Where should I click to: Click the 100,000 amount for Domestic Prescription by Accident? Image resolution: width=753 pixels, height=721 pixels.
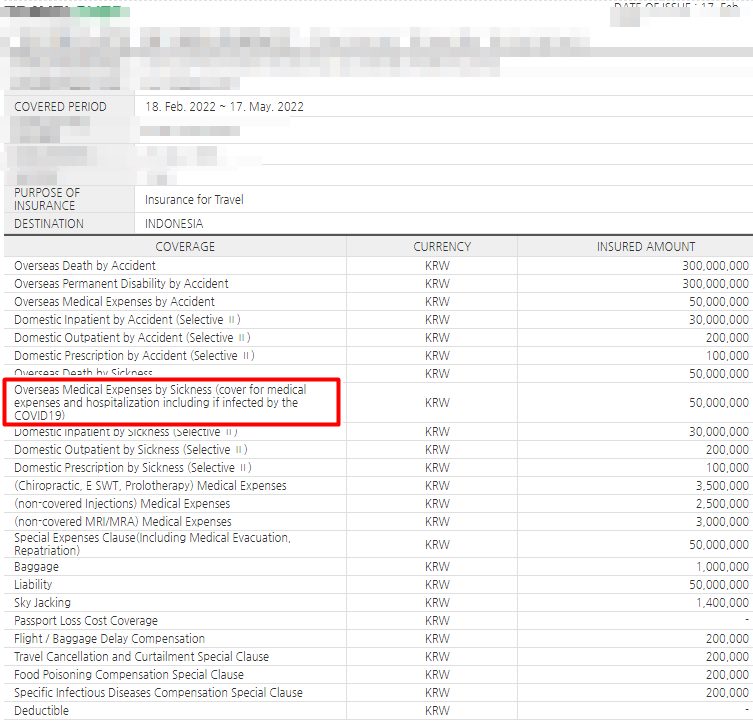tap(727, 355)
